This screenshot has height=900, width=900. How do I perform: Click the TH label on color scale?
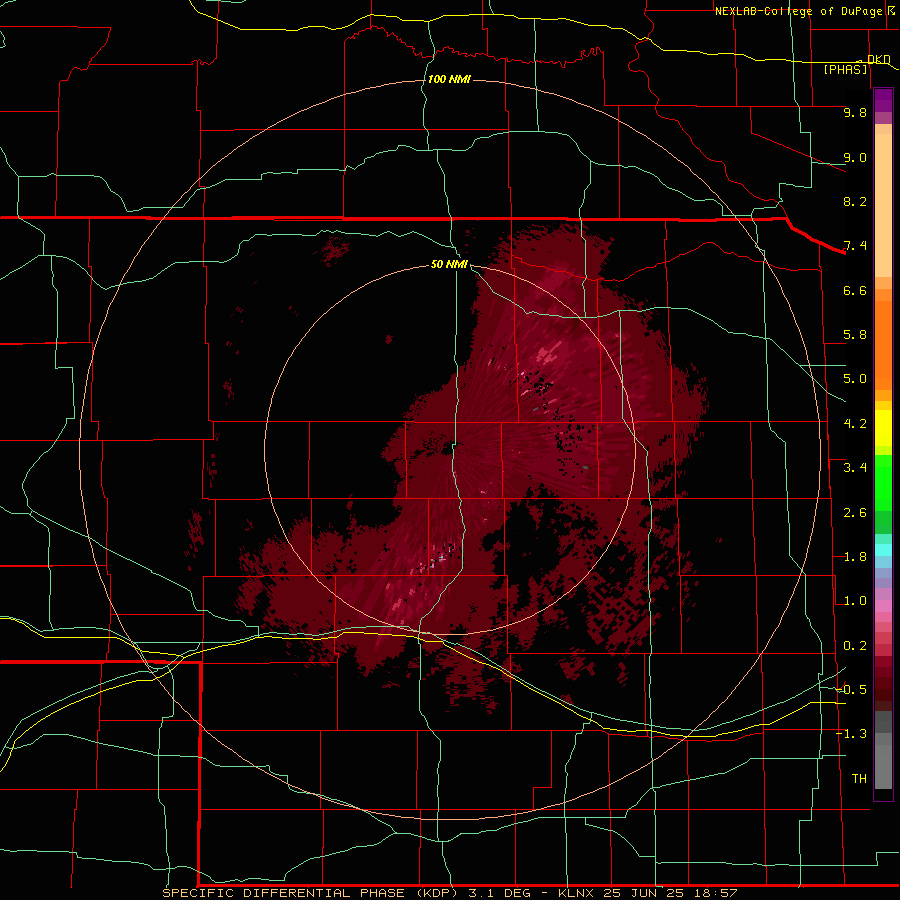pos(859,779)
